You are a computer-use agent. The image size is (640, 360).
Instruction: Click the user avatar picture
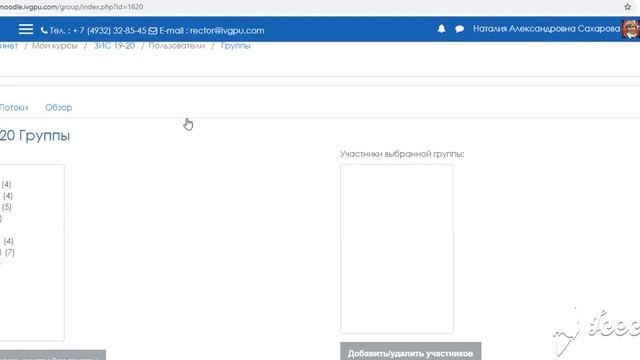[631, 29]
